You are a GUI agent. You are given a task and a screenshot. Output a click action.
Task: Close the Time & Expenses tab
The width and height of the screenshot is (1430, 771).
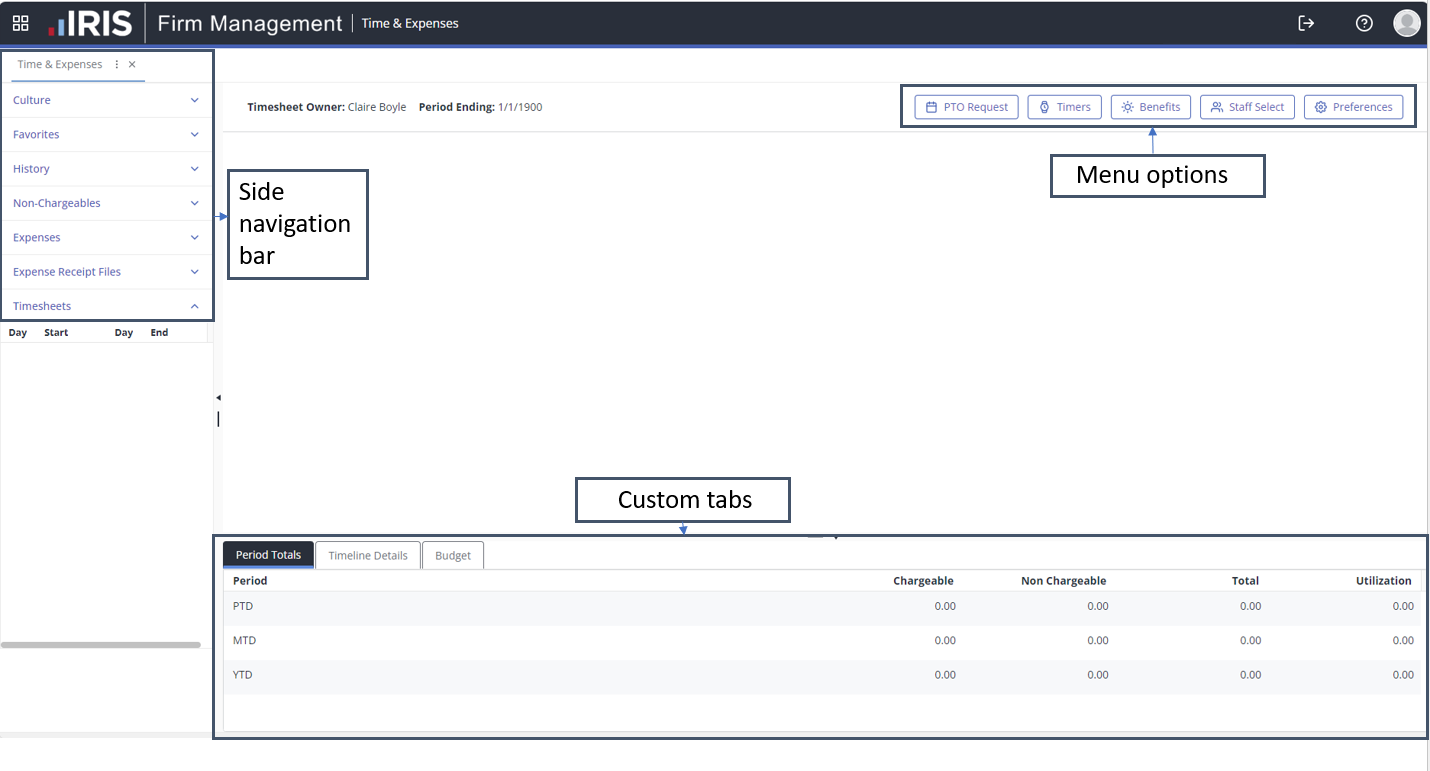coord(132,64)
